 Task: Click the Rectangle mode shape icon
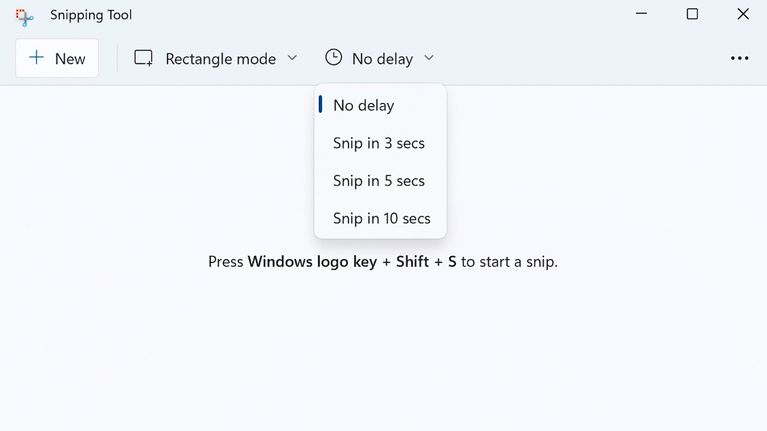point(144,58)
